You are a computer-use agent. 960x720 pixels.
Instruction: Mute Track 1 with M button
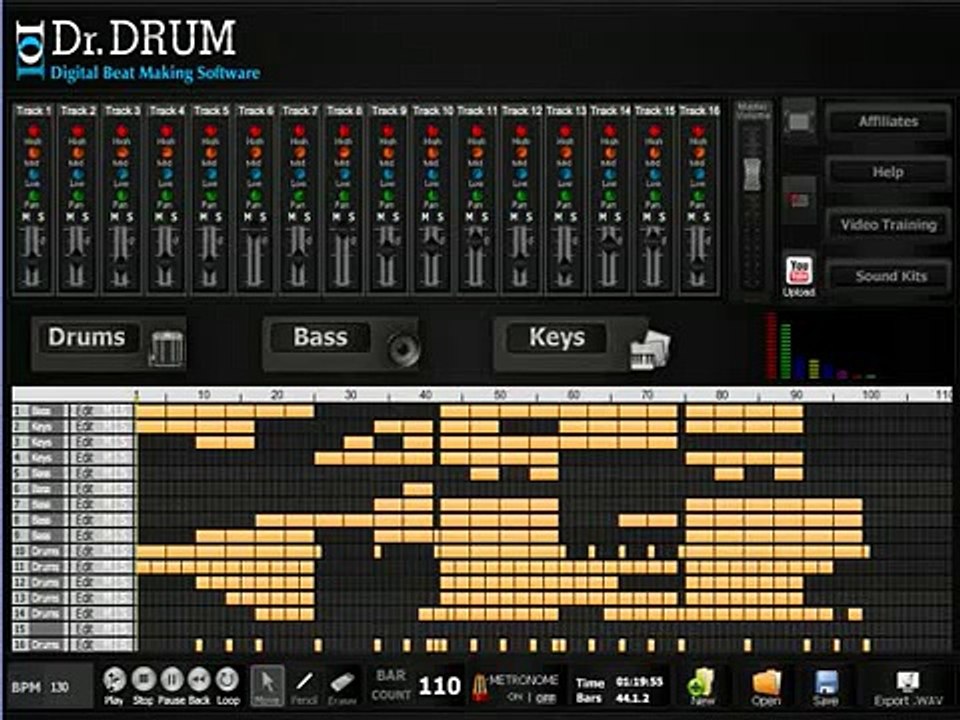26,217
